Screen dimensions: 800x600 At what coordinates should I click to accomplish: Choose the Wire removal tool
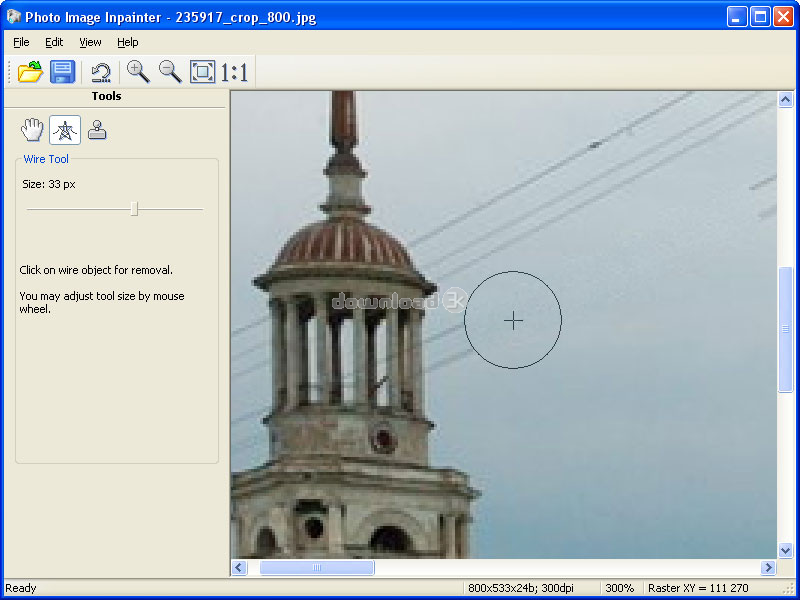[65, 129]
